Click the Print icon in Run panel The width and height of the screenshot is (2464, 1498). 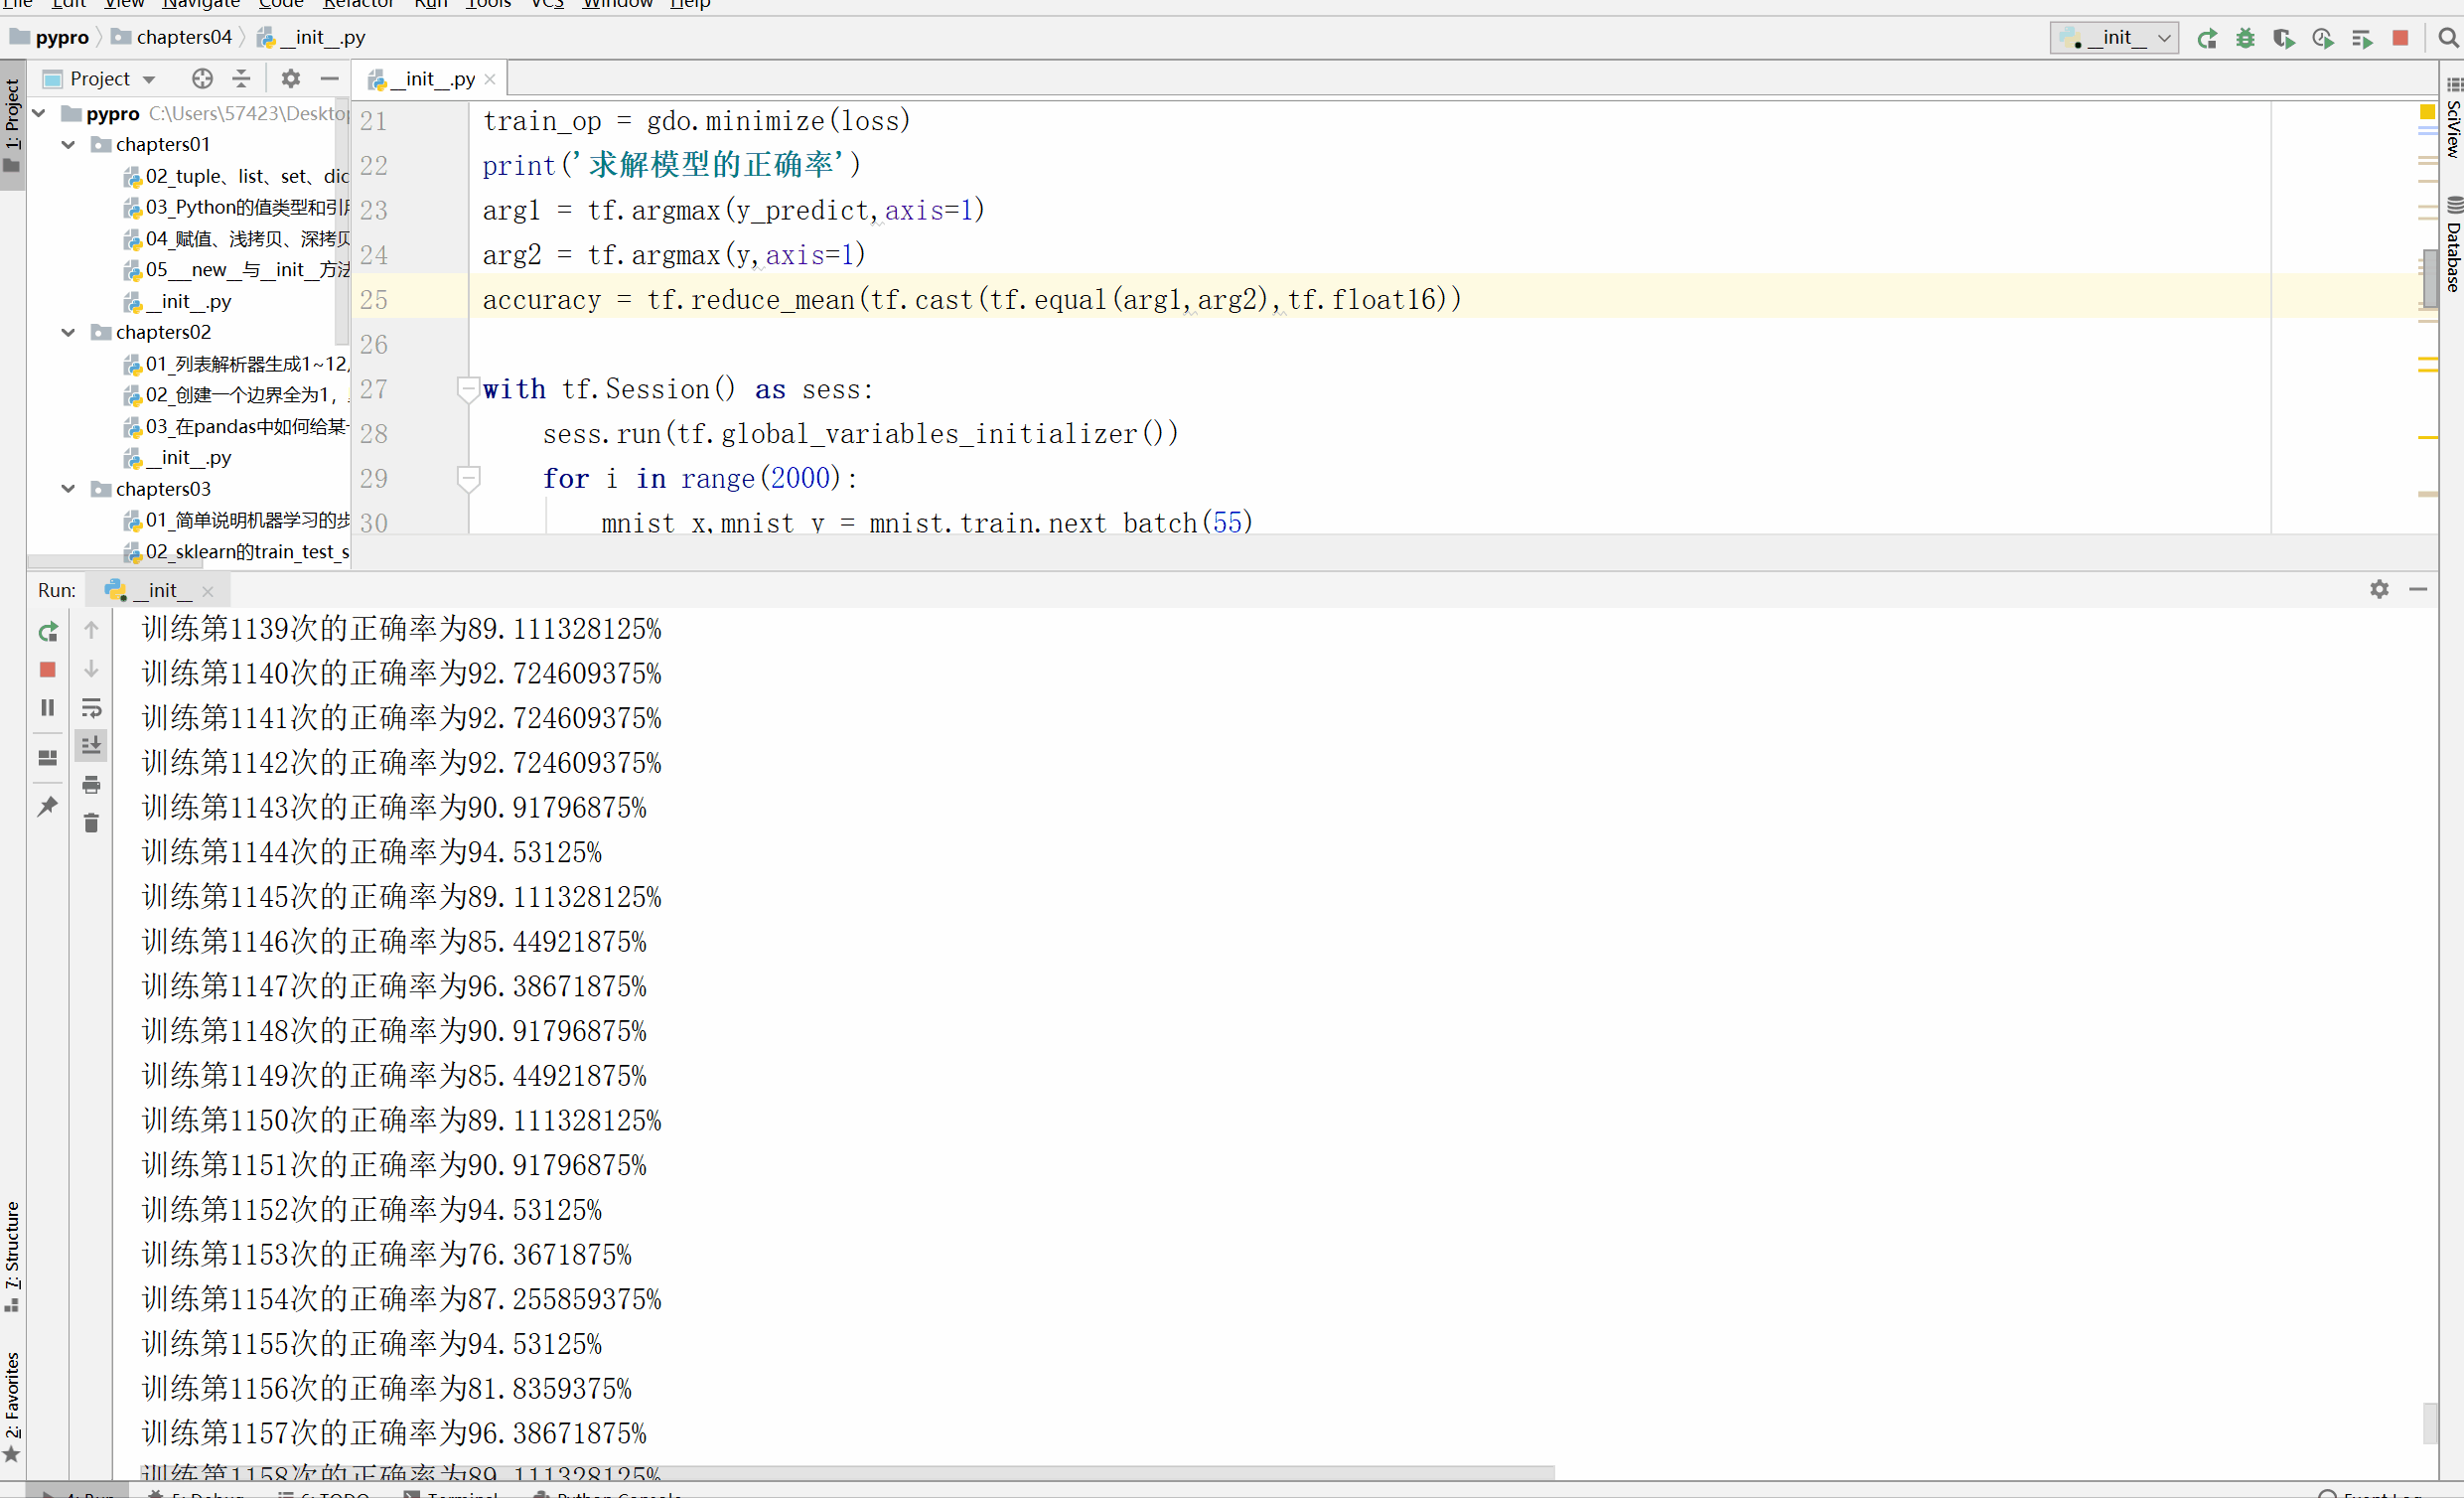coord(91,784)
